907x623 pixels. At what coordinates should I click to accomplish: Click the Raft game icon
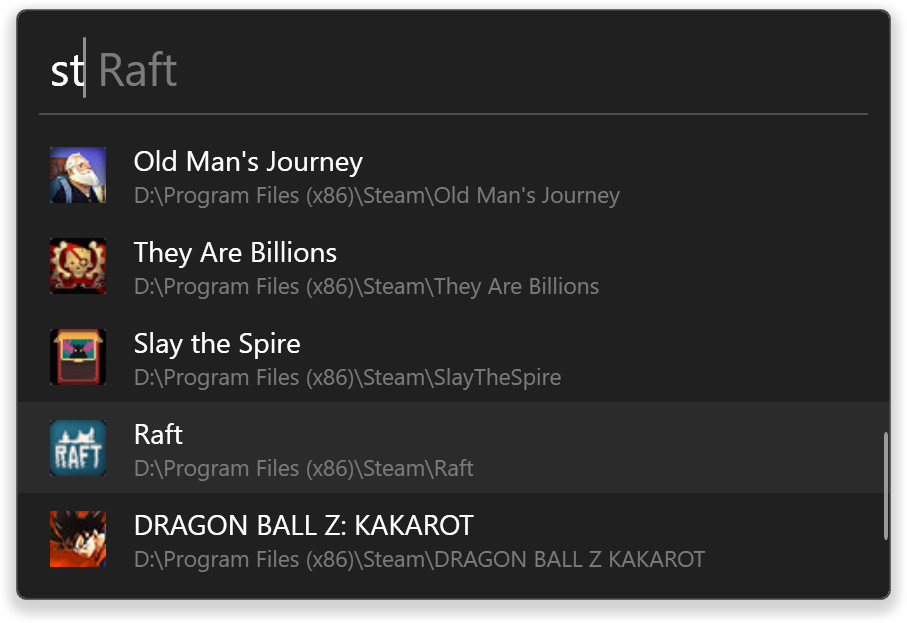[x=78, y=448]
